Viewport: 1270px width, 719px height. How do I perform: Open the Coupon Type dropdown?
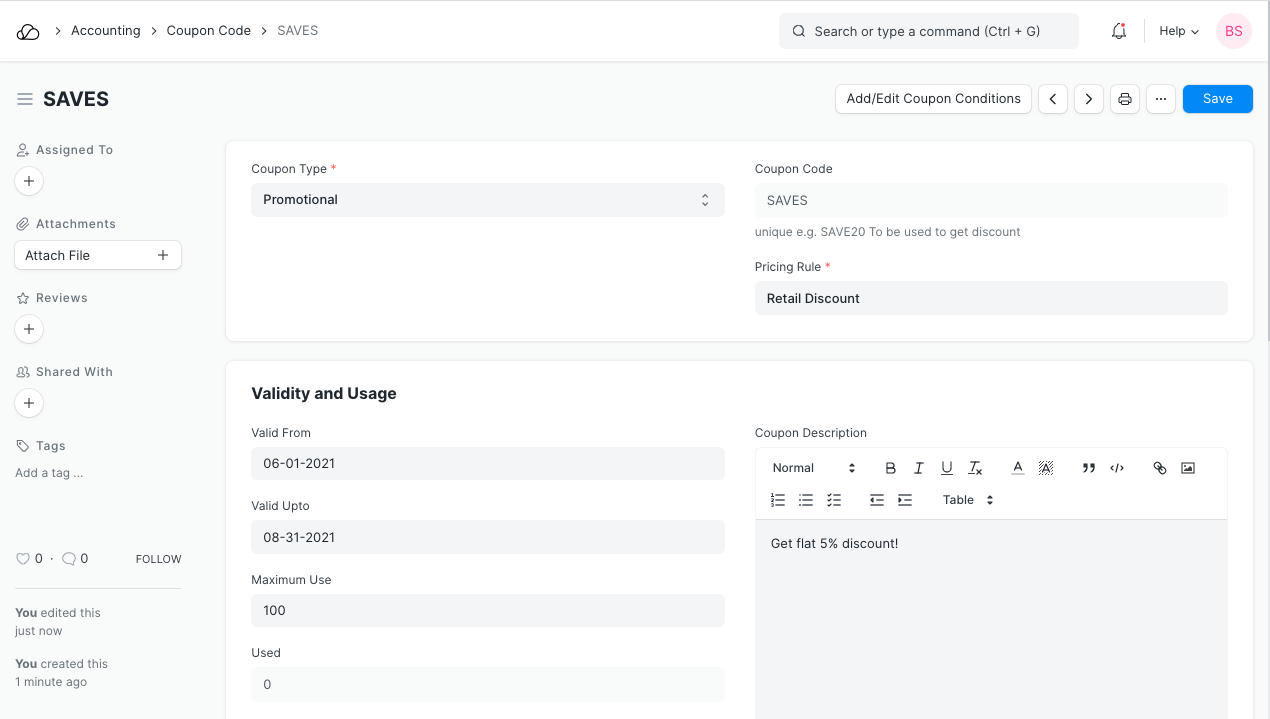487,200
